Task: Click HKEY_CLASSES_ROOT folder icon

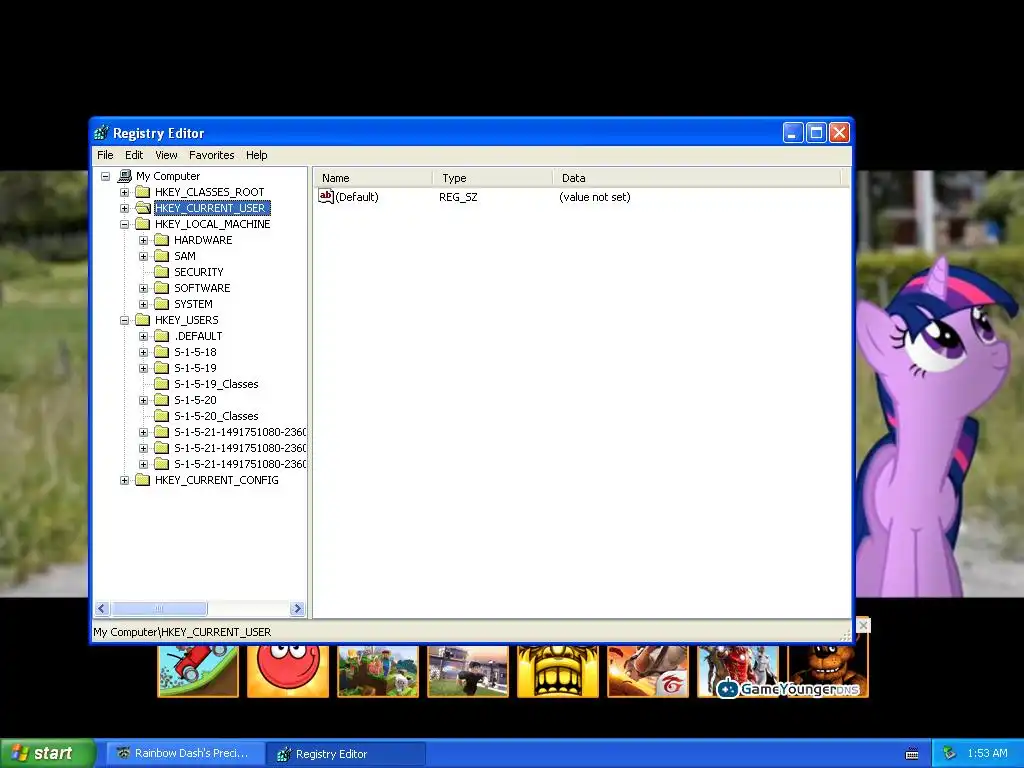Action: [142, 192]
